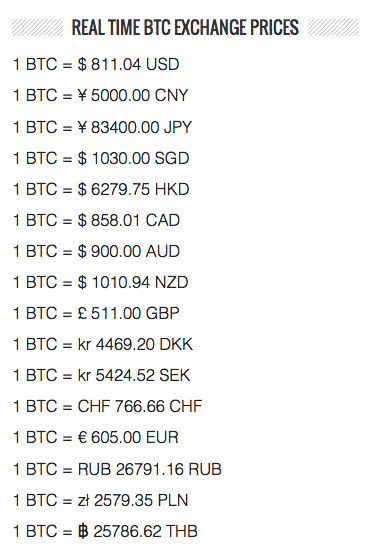Click the baht symbol in the THB row
The height and width of the screenshot is (556, 372).
click(83, 531)
